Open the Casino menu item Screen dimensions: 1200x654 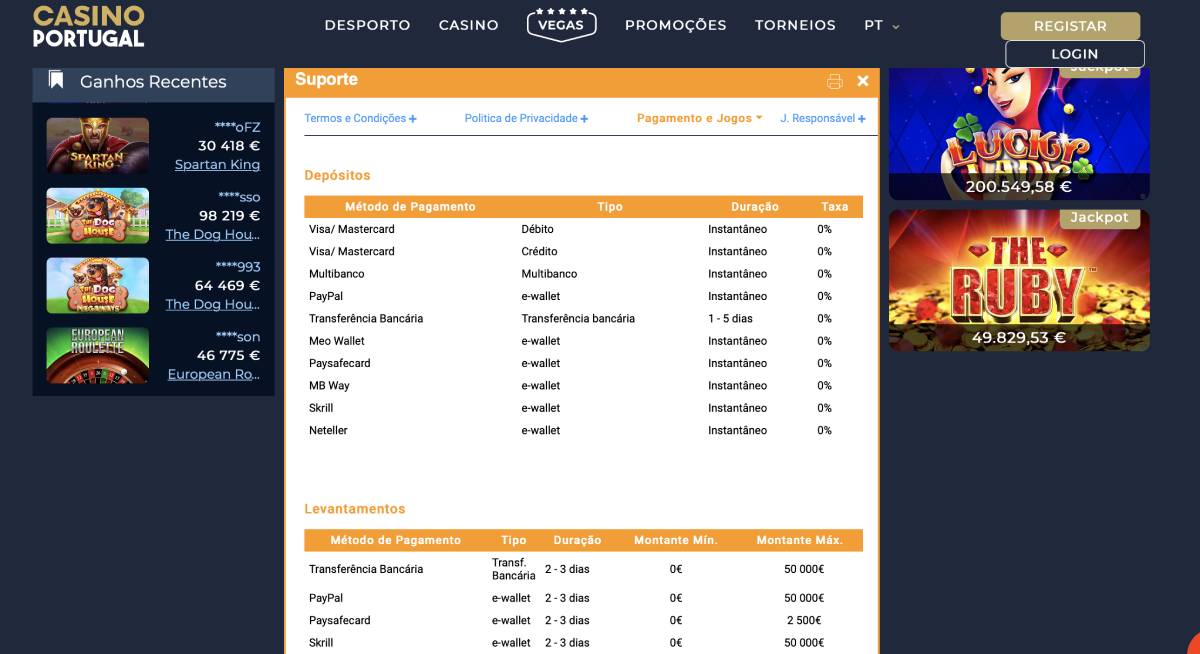(x=468, y=25)
